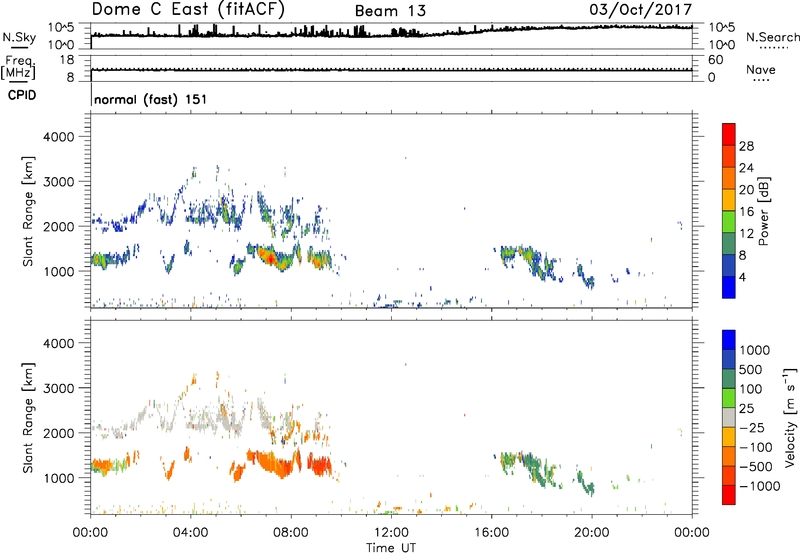Click the "18" tick on the frequency axis
Image resolution: width=800 pixels, height=554 pixels.
tap(67, 60)
